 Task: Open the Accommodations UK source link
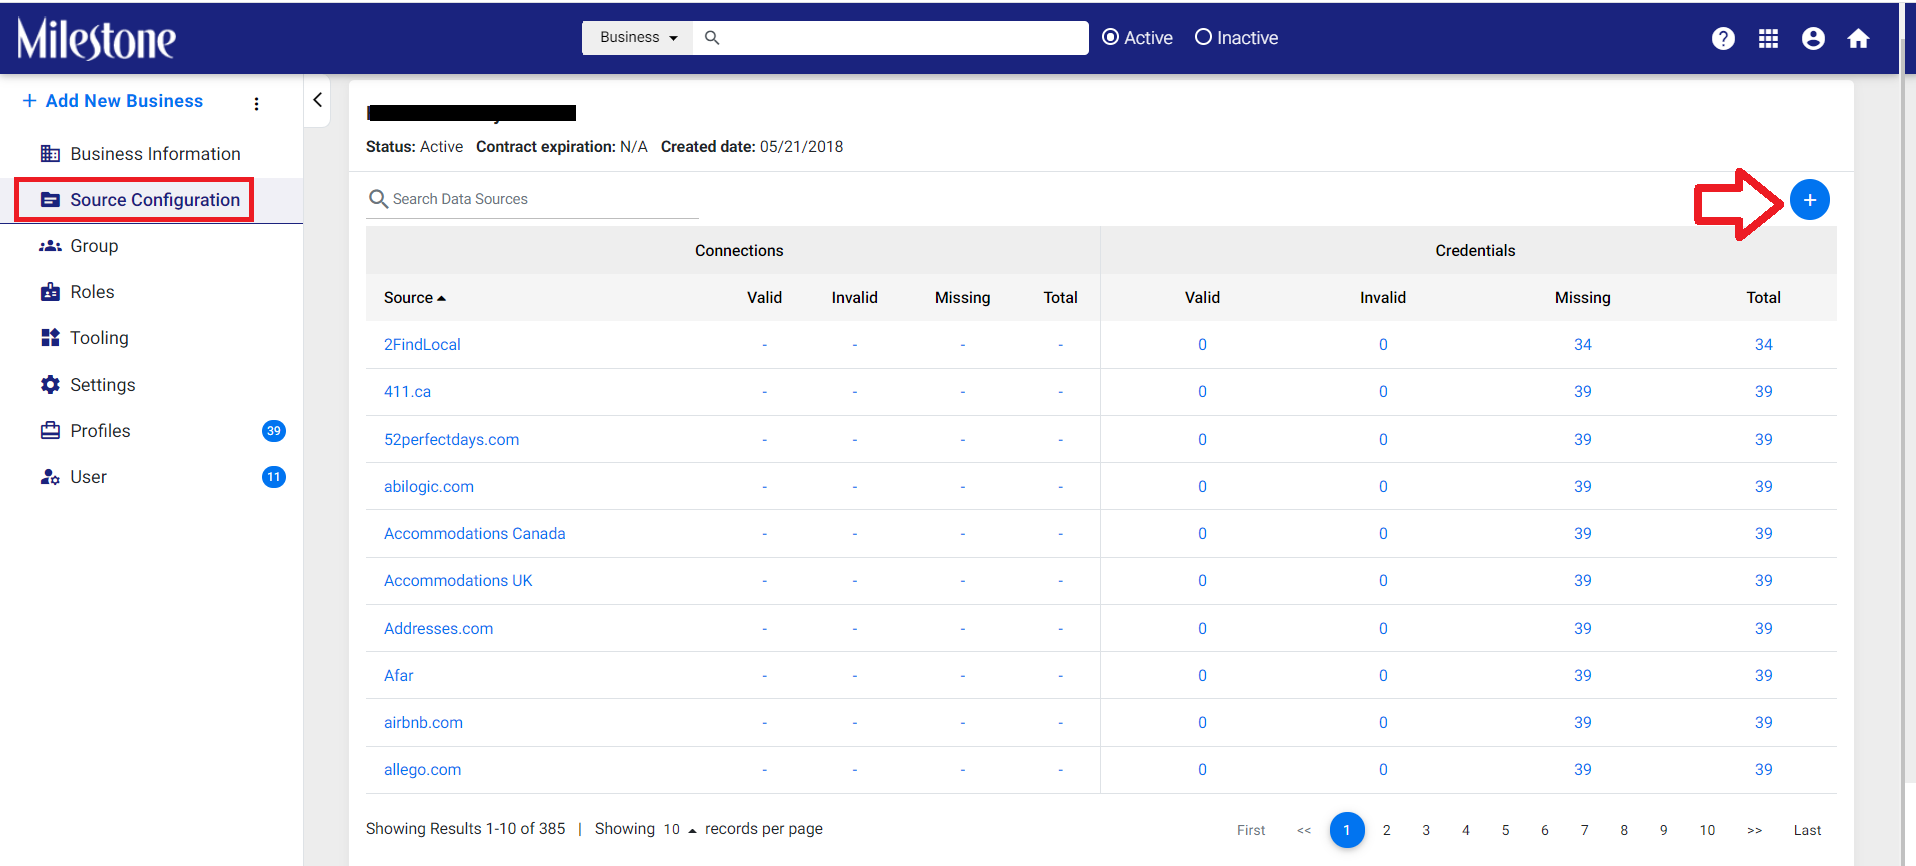[x=458, y=581]
